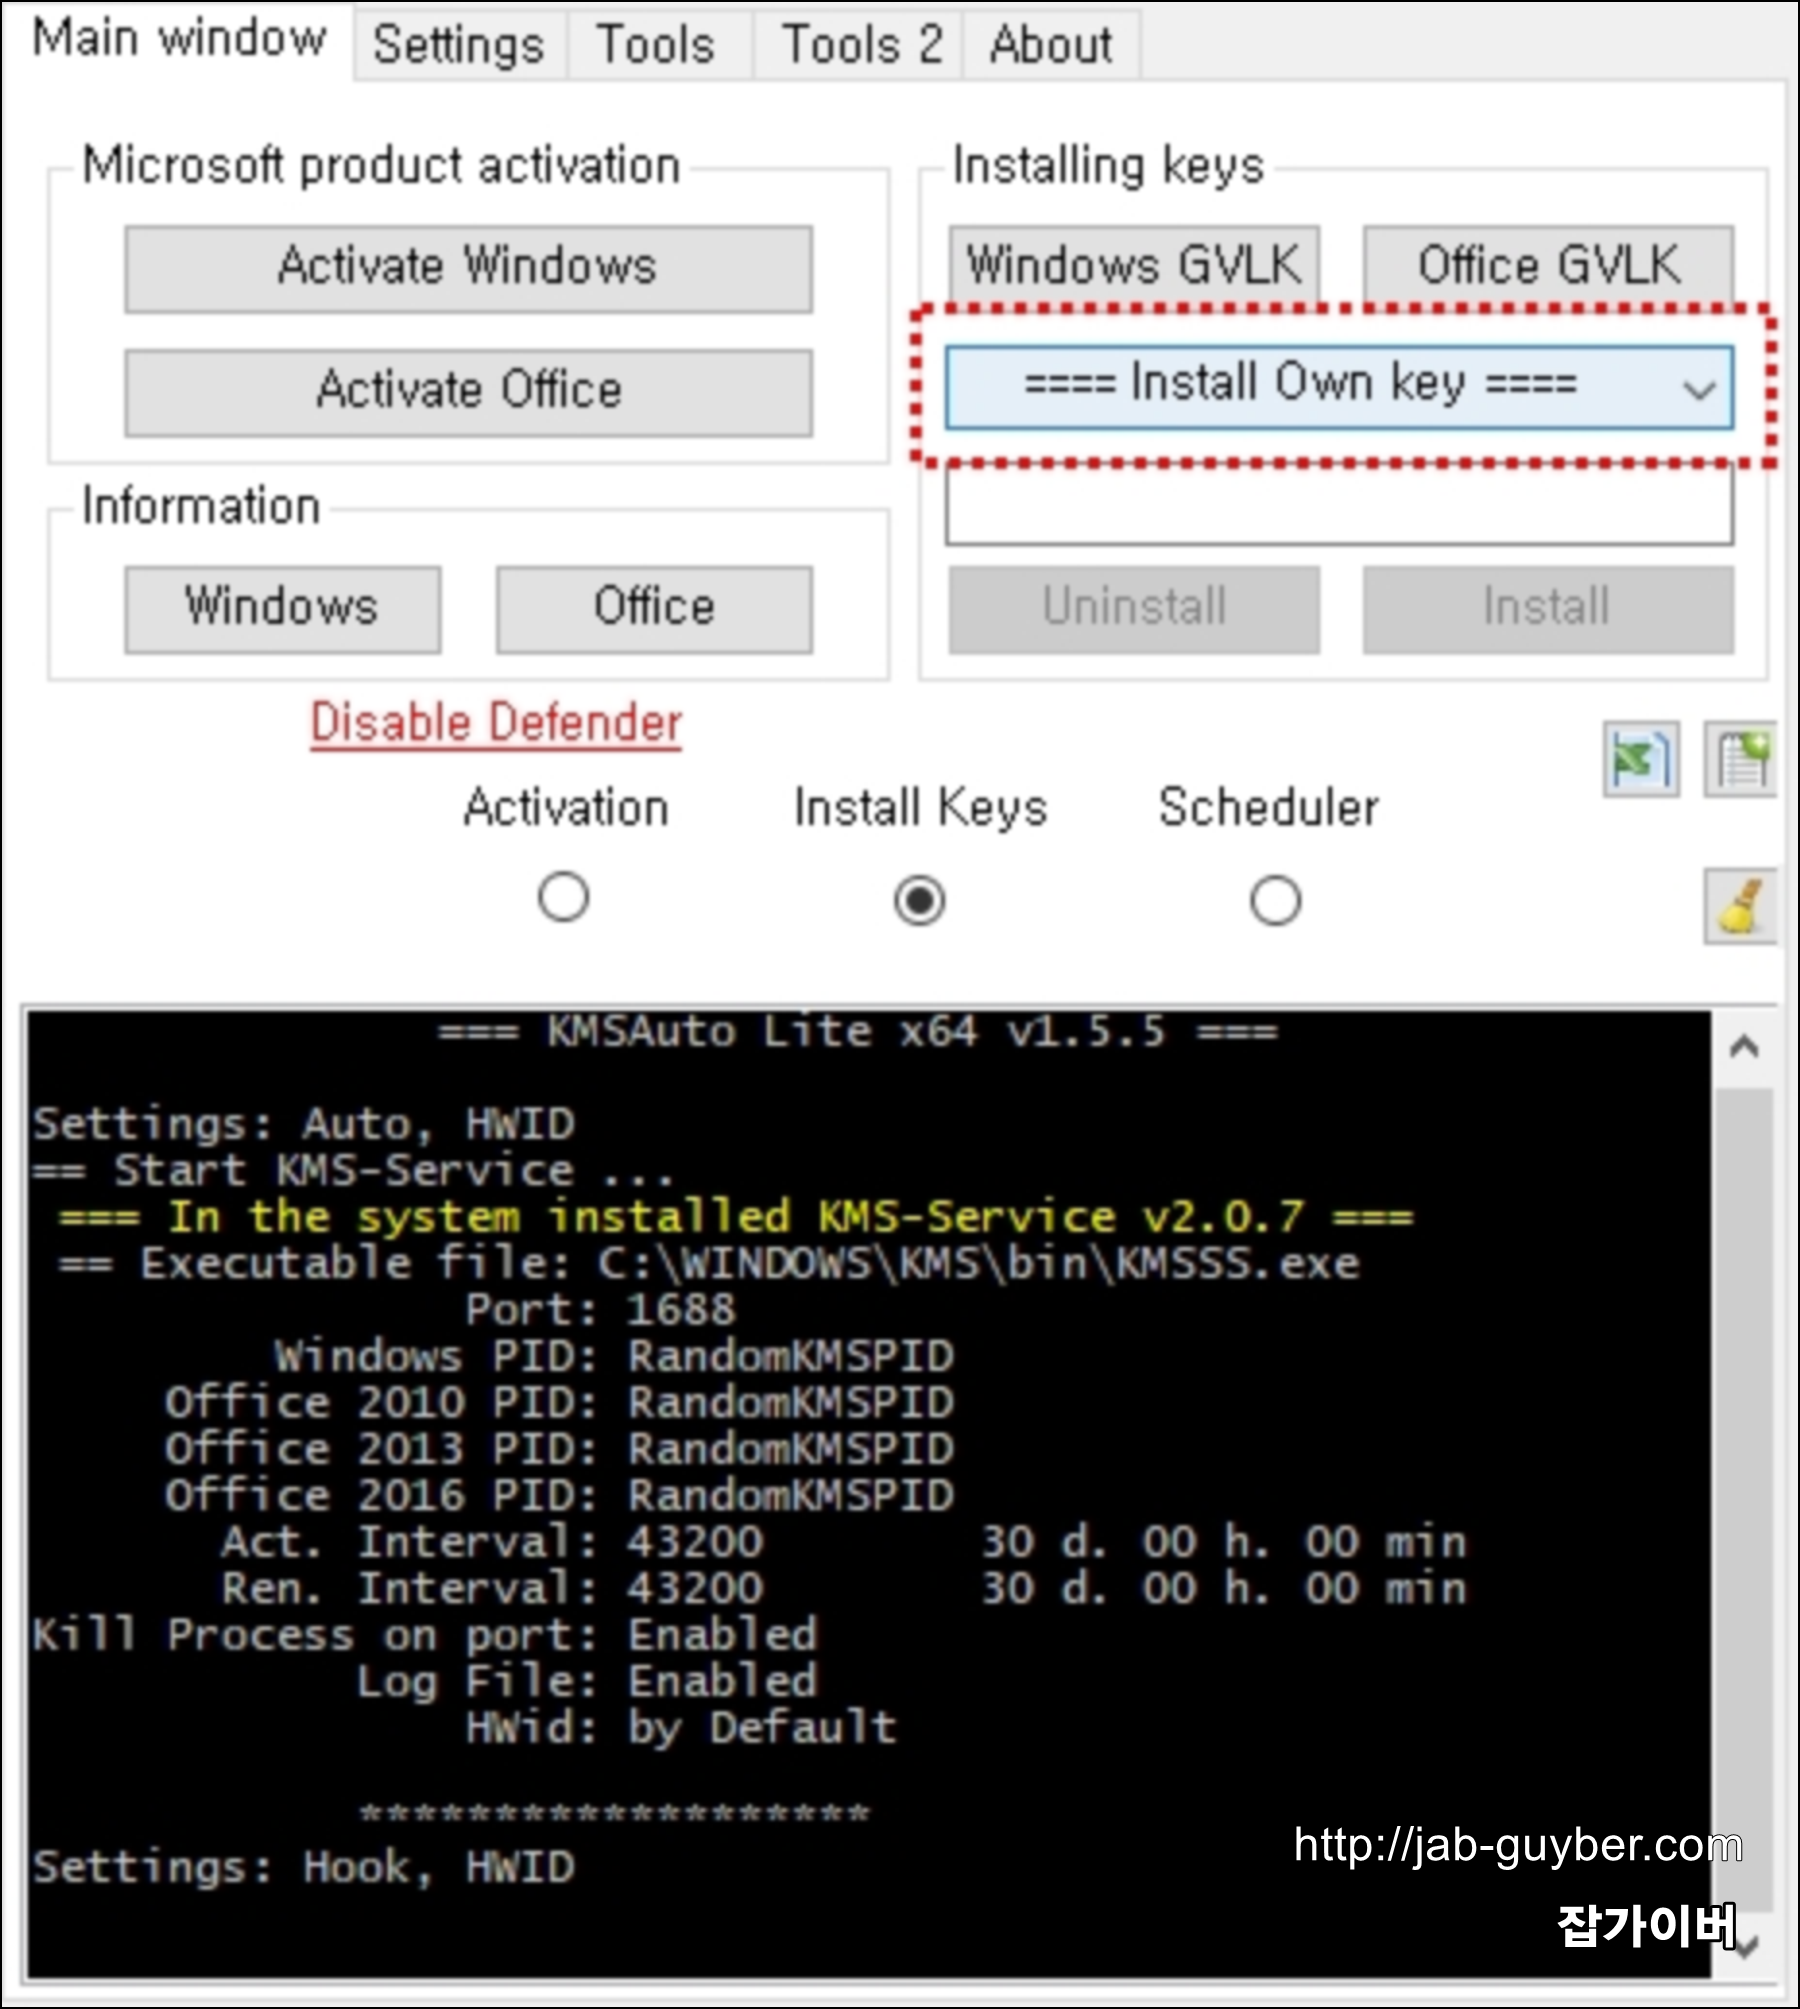Click the 'Ren. Interval: 43200' log line
This screenshot has height=2009, width=1800.
tap(843, 1588)
